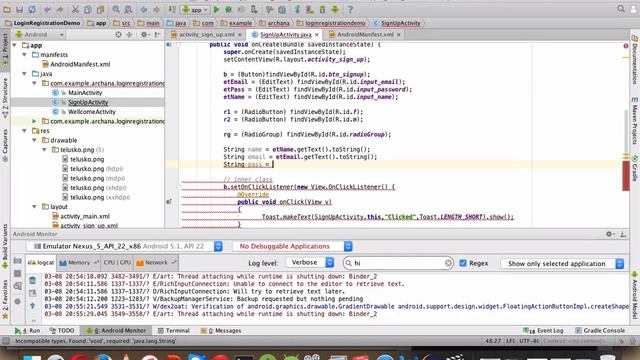The width and height of the screenshot is (640, 360).
Task: Click the Help question mark icon
Action: [x=350, y=9]
